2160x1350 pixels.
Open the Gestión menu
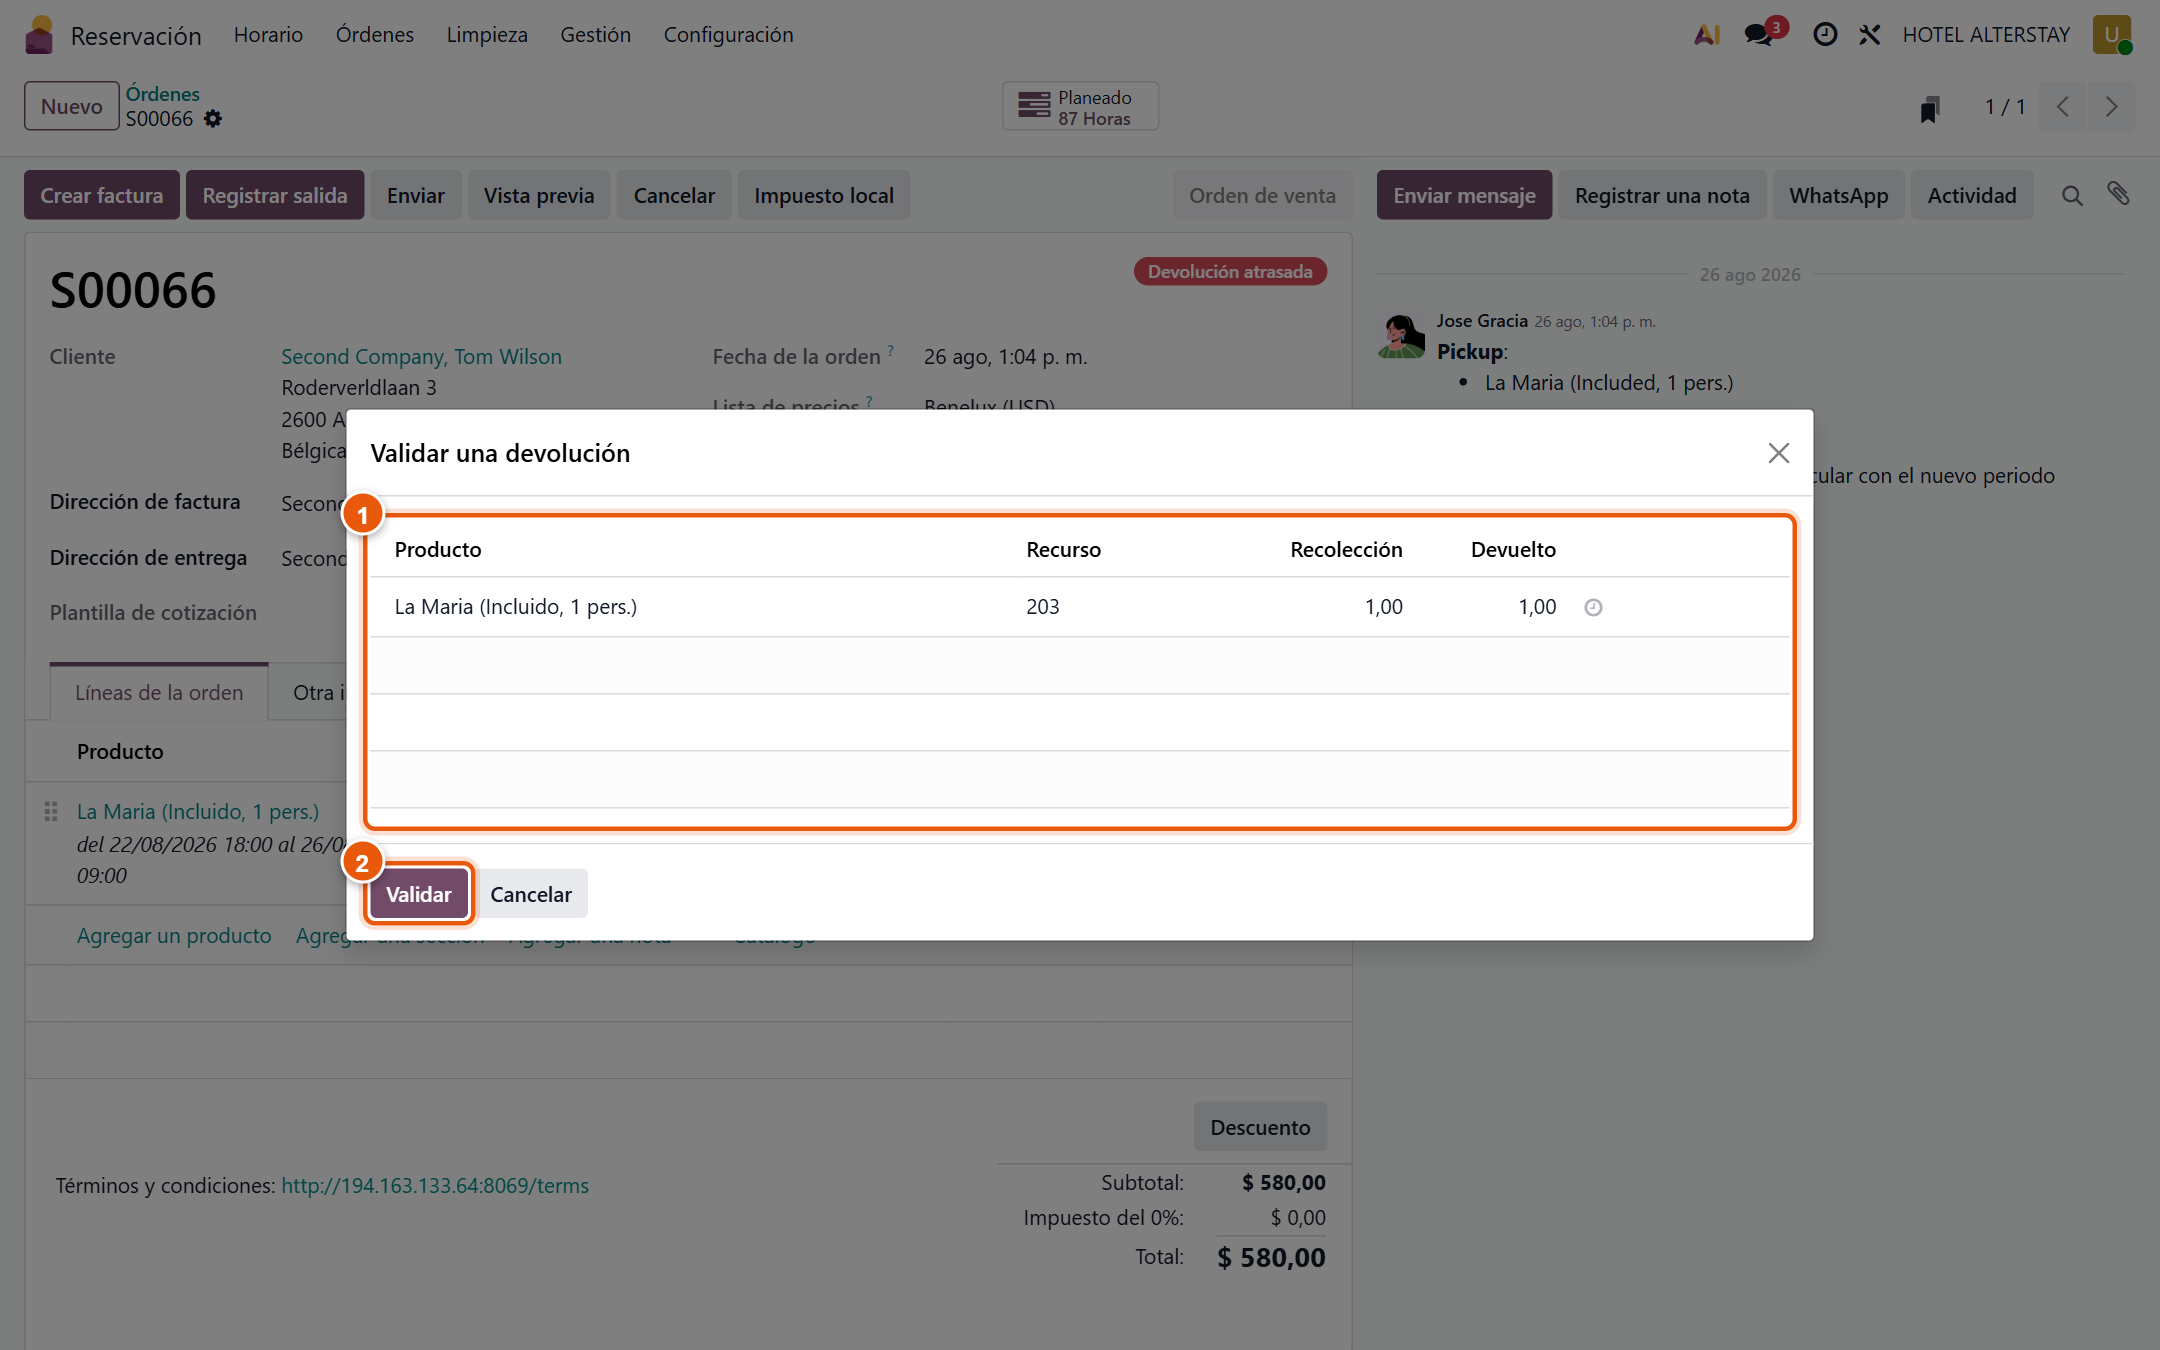tap(595, 35)
